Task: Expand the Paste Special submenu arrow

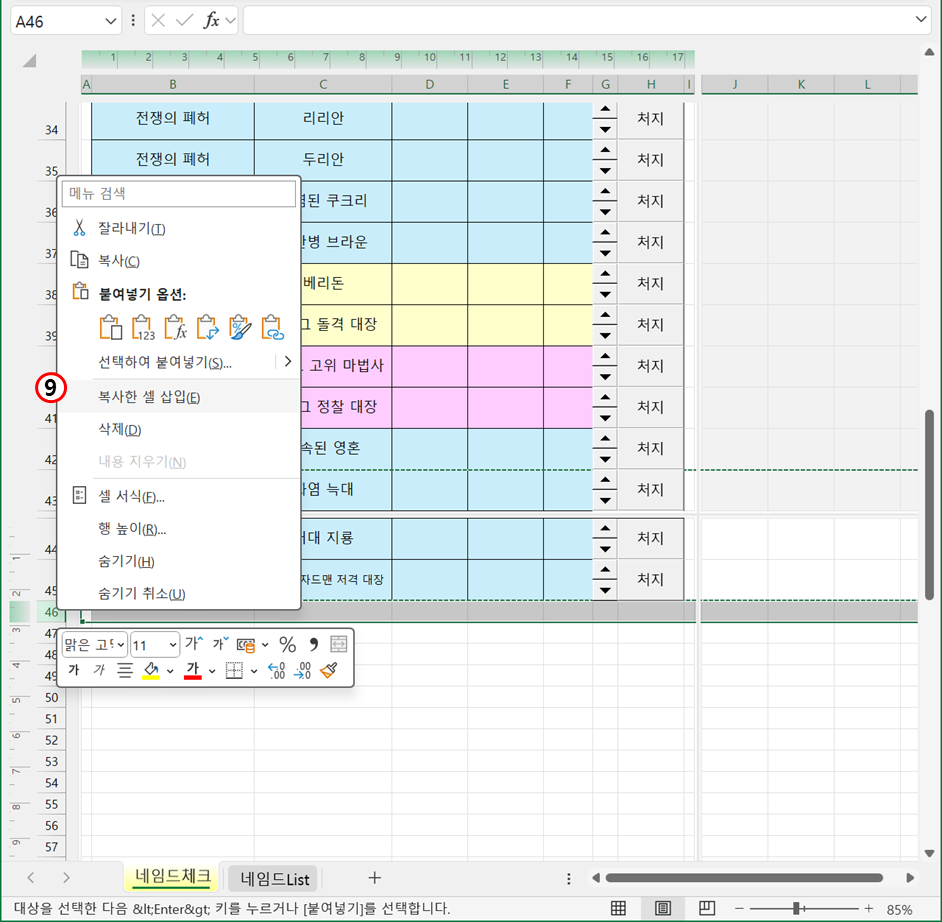Action: 288,361
